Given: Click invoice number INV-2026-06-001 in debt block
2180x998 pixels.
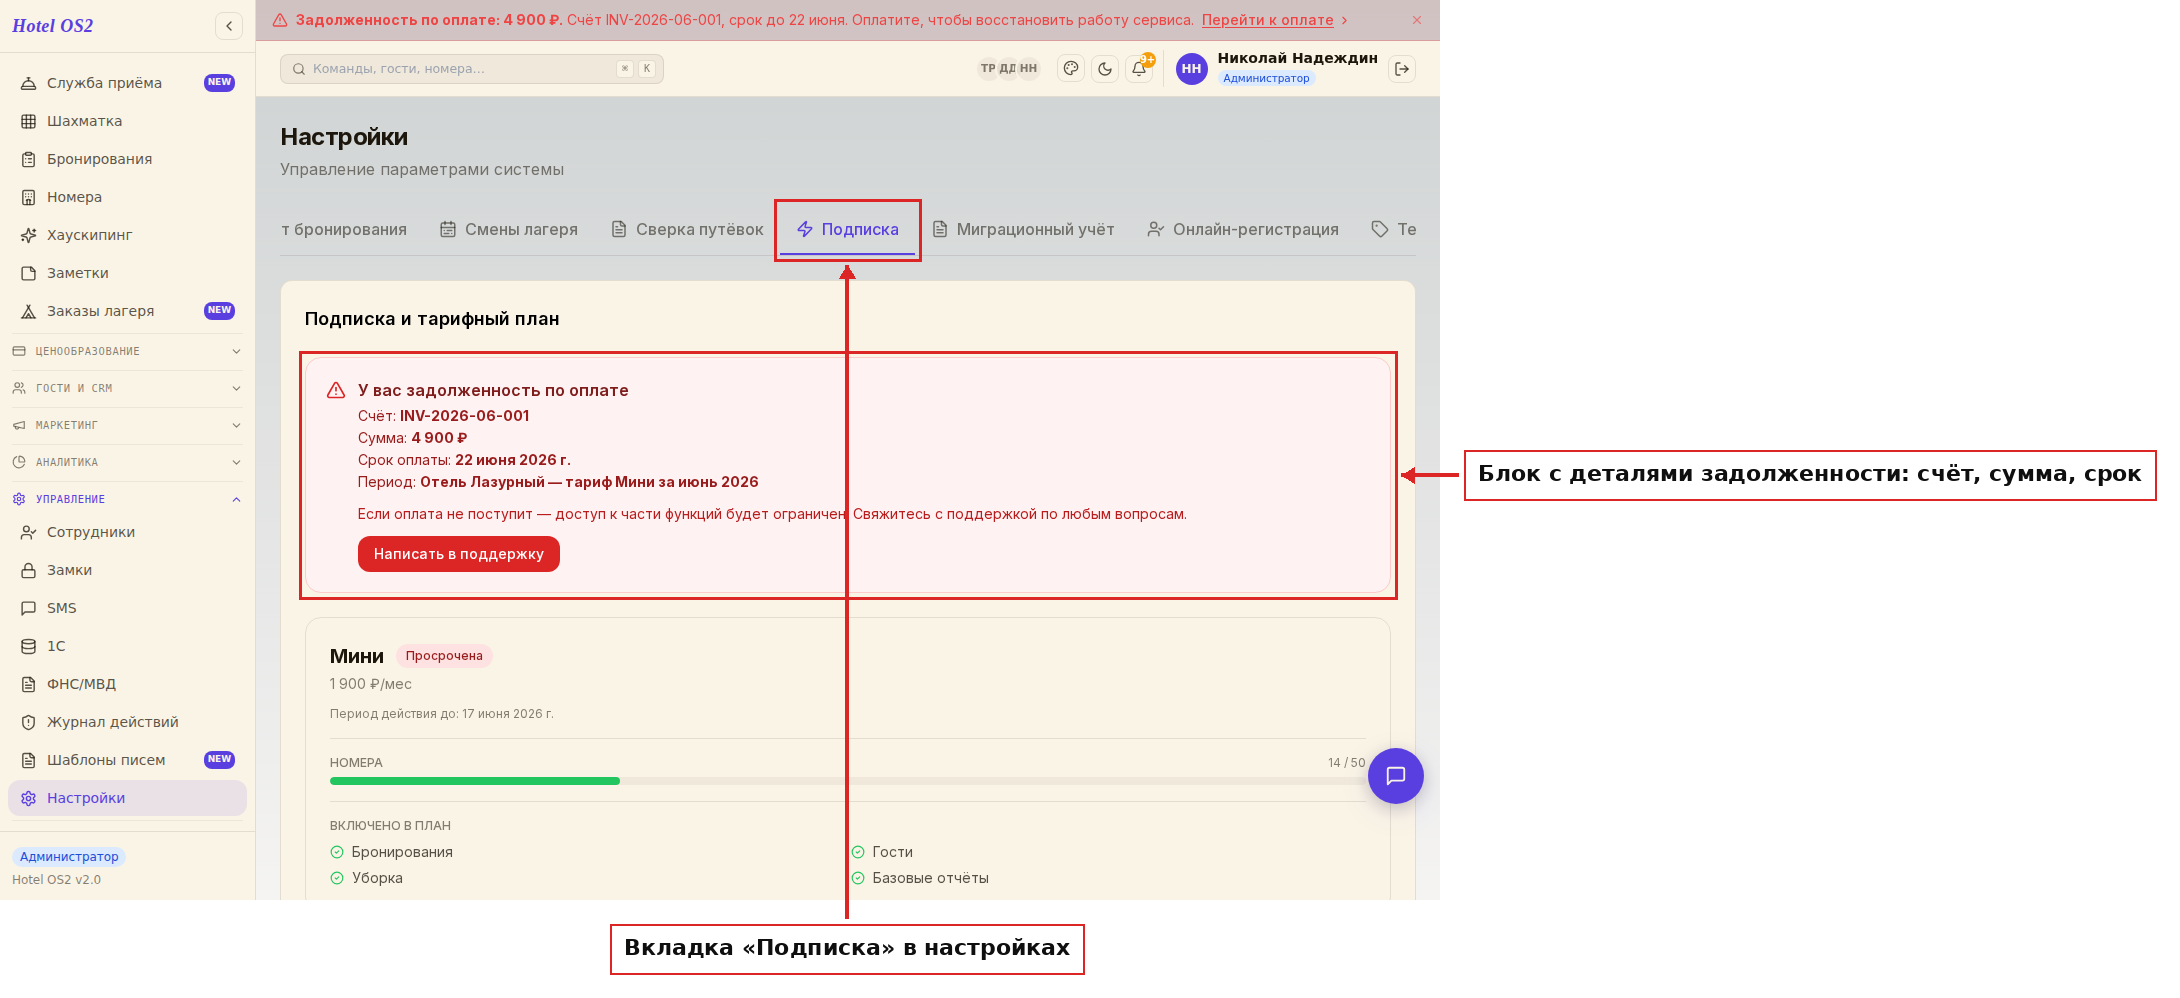Looking at the screenshot, I should click(x=464, y=416).
